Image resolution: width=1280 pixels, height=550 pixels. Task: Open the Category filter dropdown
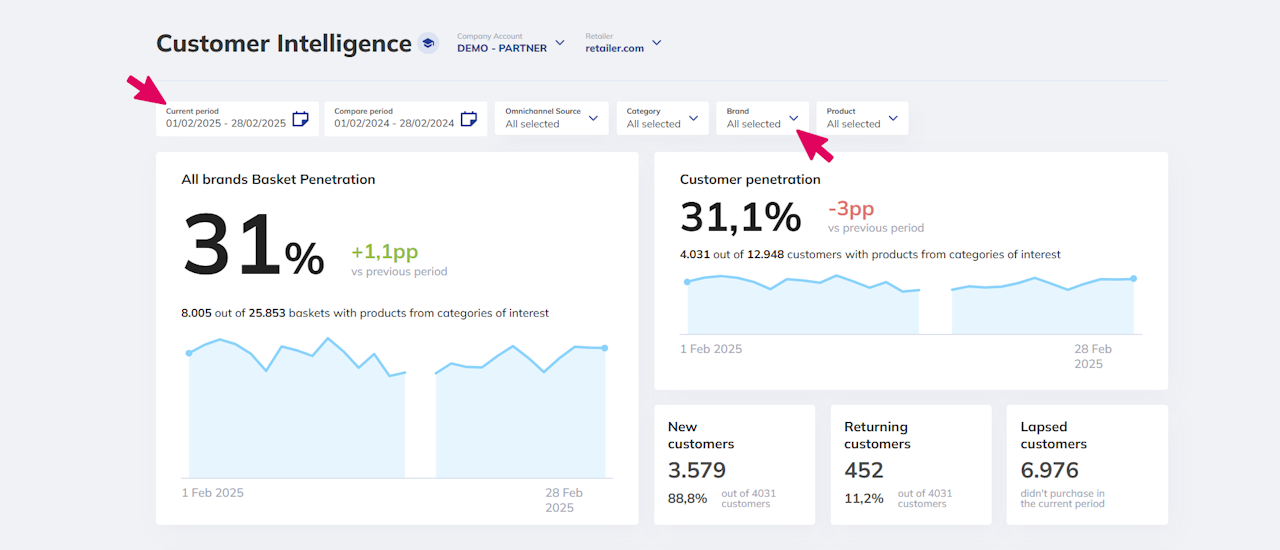662,118
